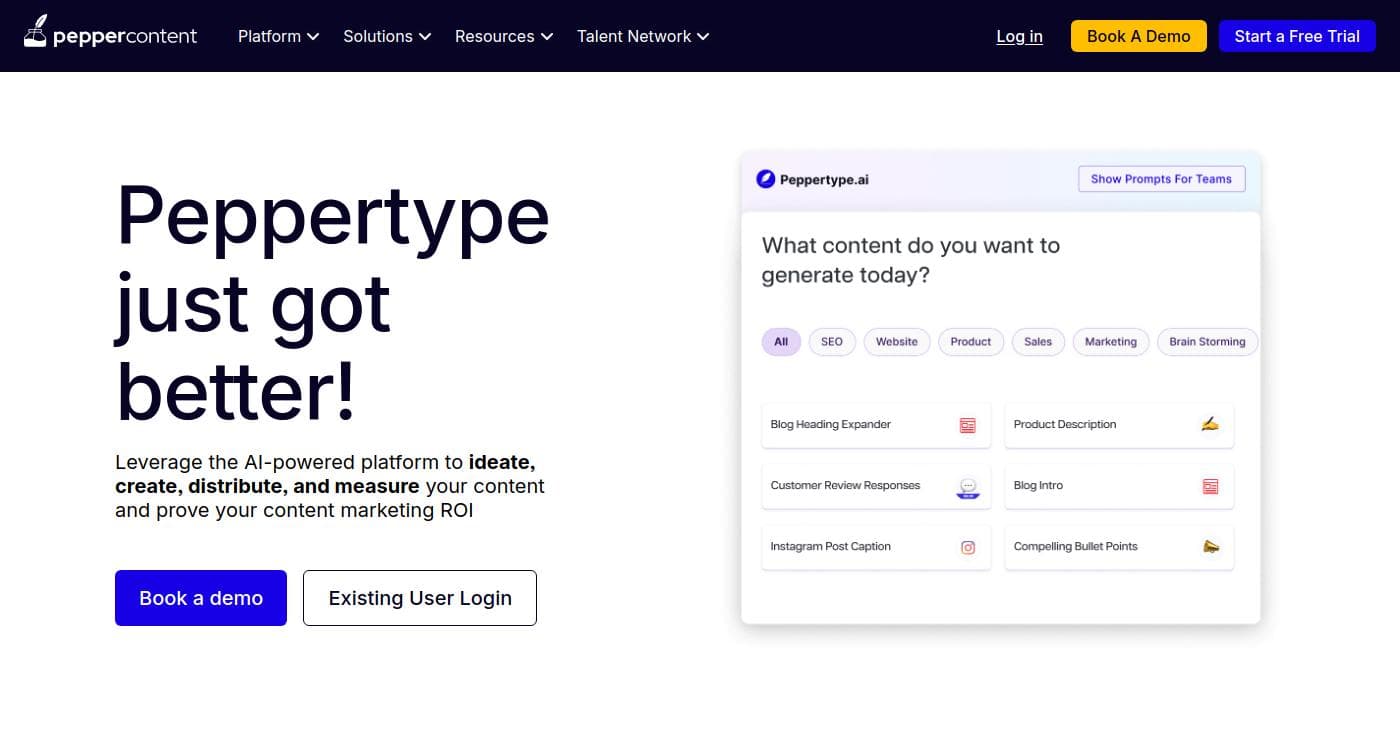Screen dimensions: 1400x735
Task: Enable the Marketing content filter
Action: pos(1110,341)
